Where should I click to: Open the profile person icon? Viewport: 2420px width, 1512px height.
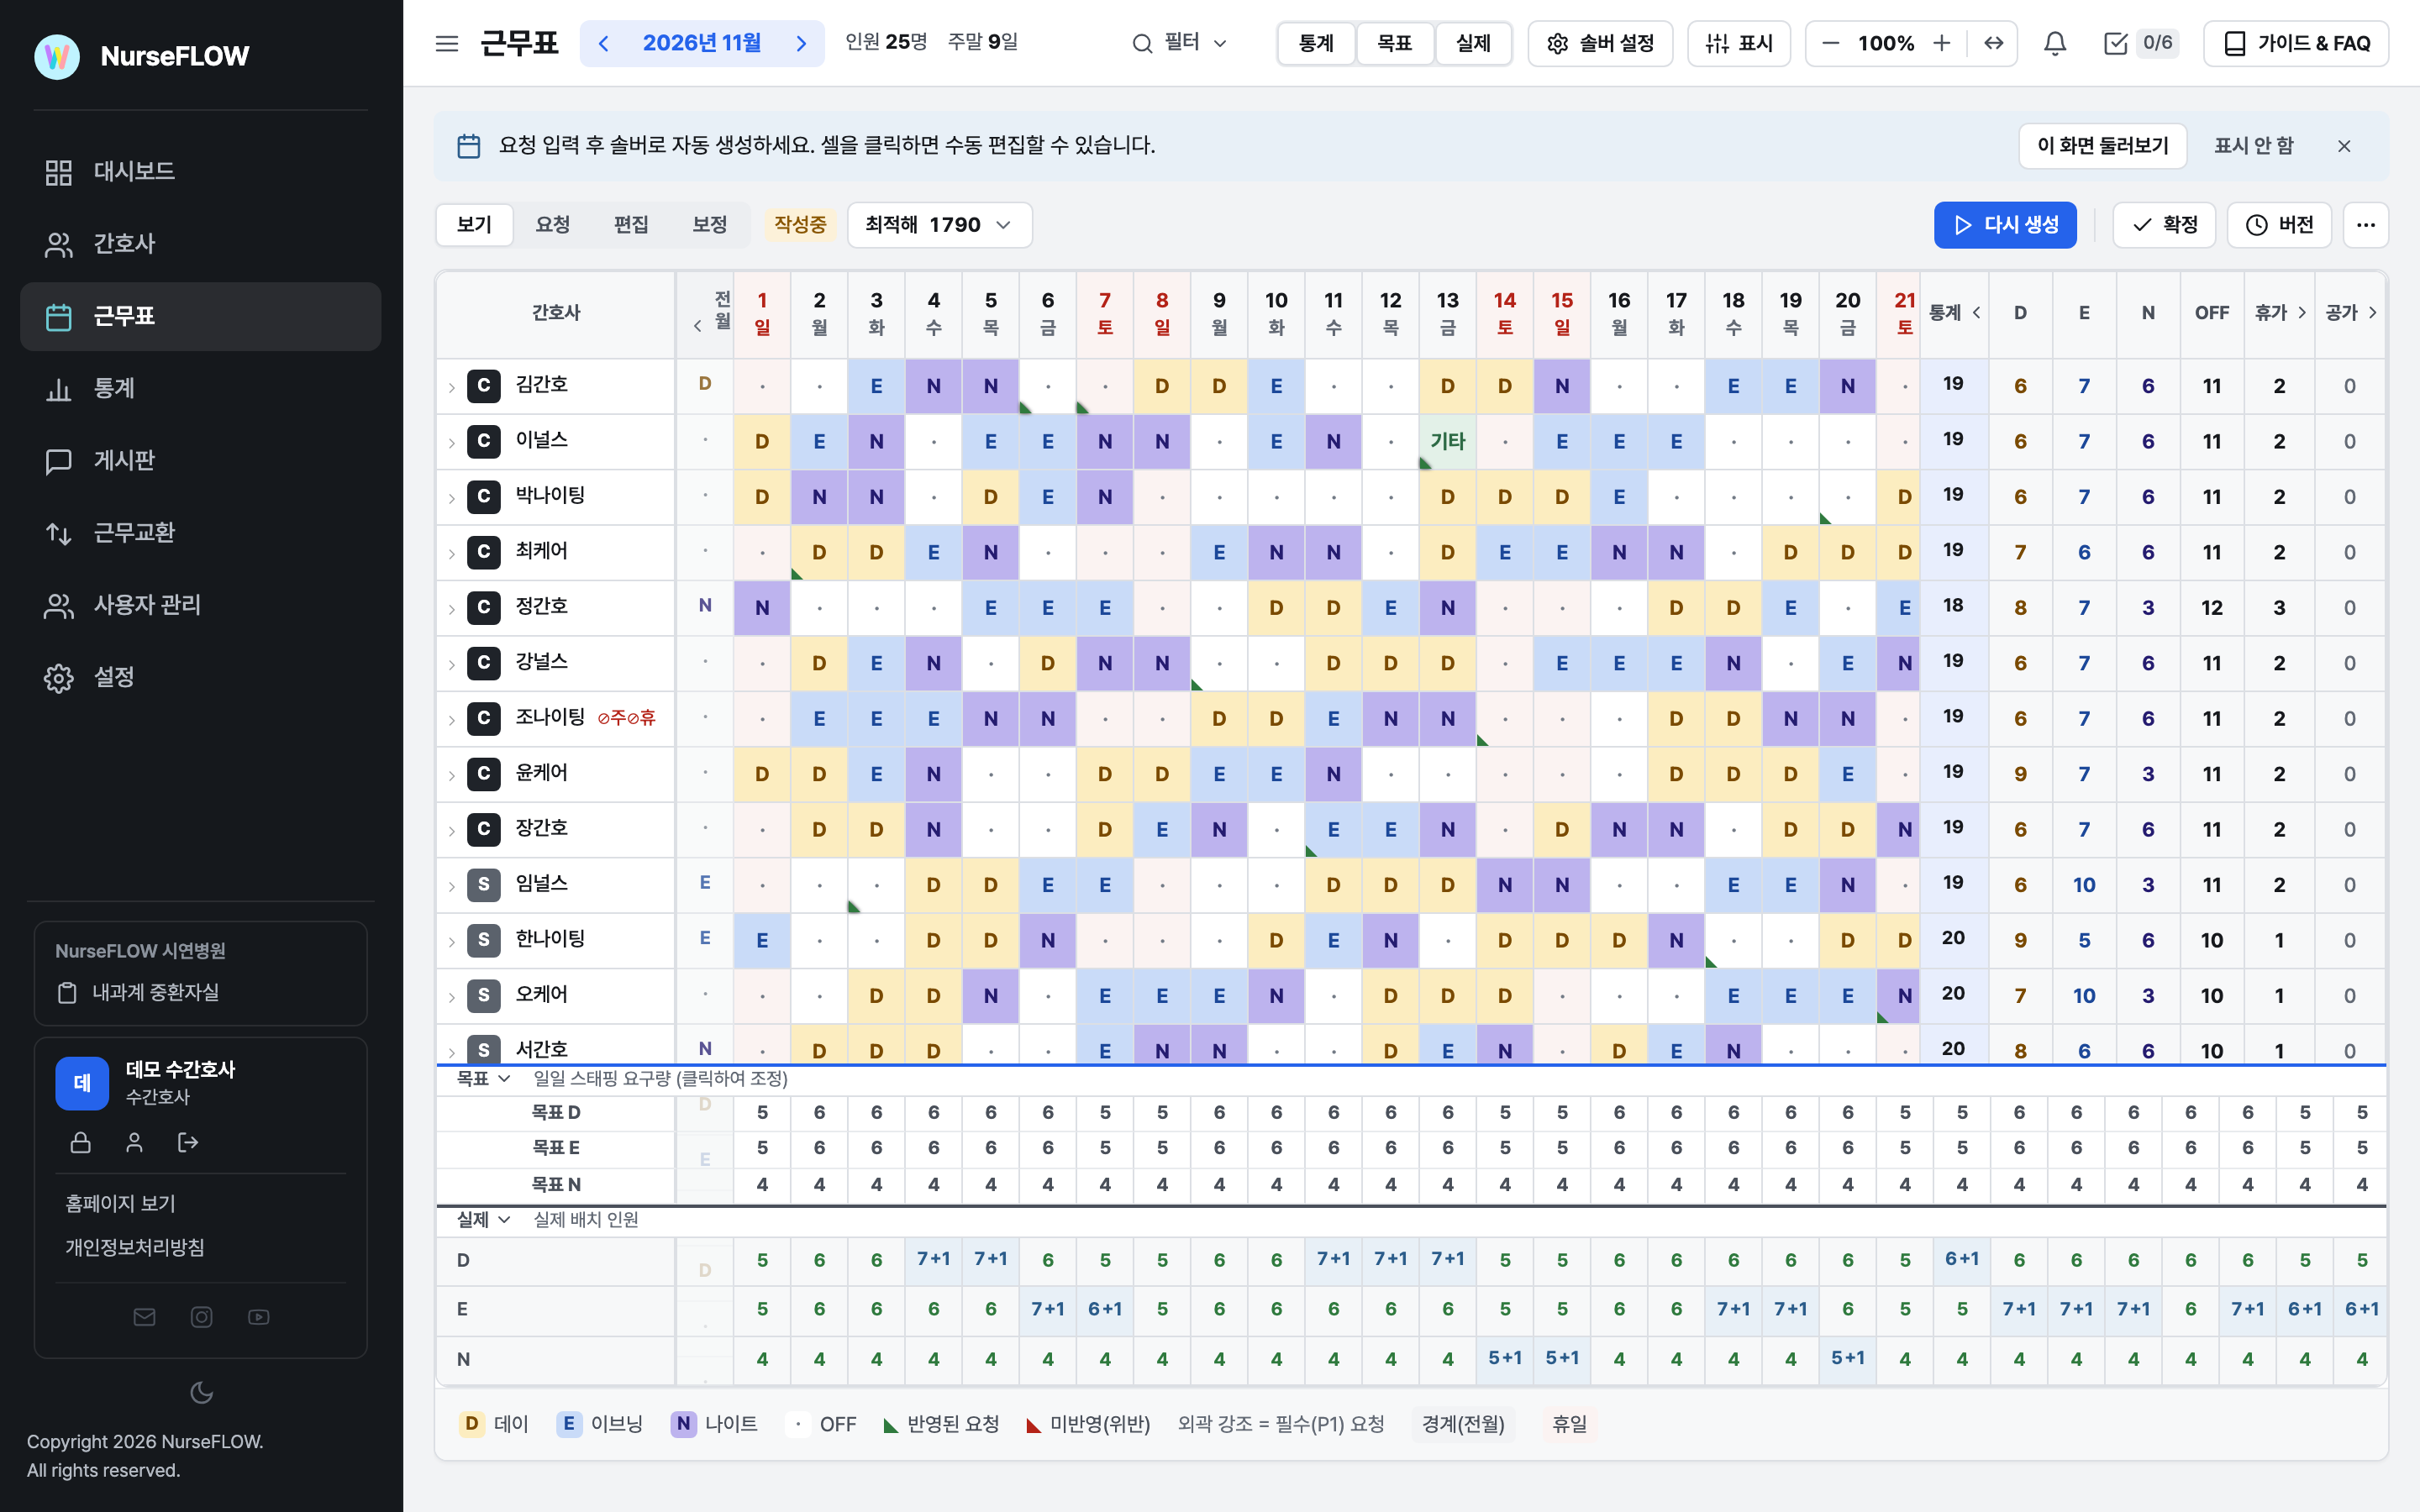click(x=134, y=1142)
